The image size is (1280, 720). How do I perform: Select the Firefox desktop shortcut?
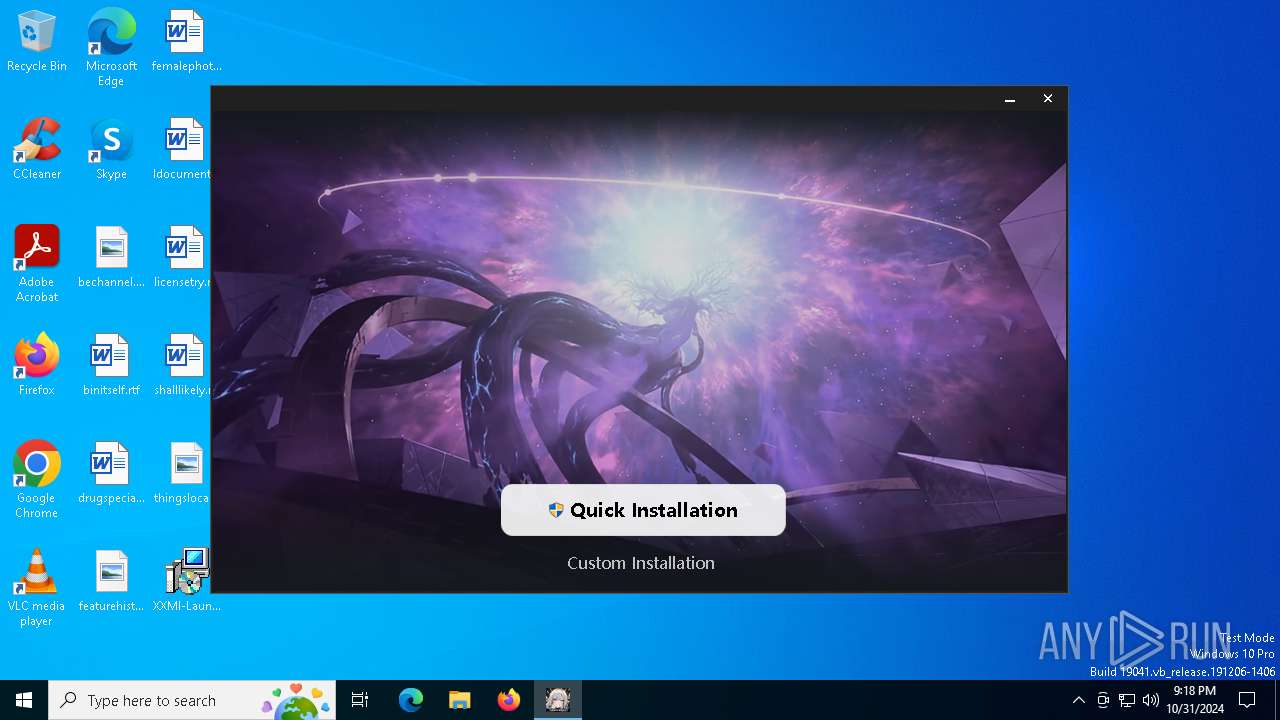(x=37, y=366)
